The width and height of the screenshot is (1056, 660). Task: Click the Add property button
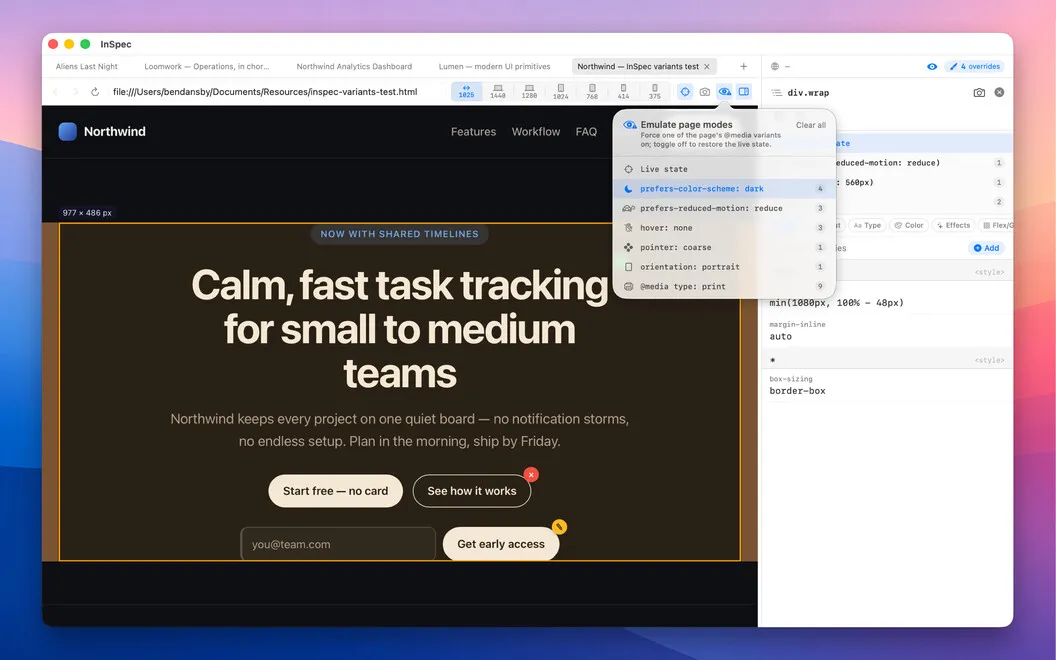pos(987,248)
